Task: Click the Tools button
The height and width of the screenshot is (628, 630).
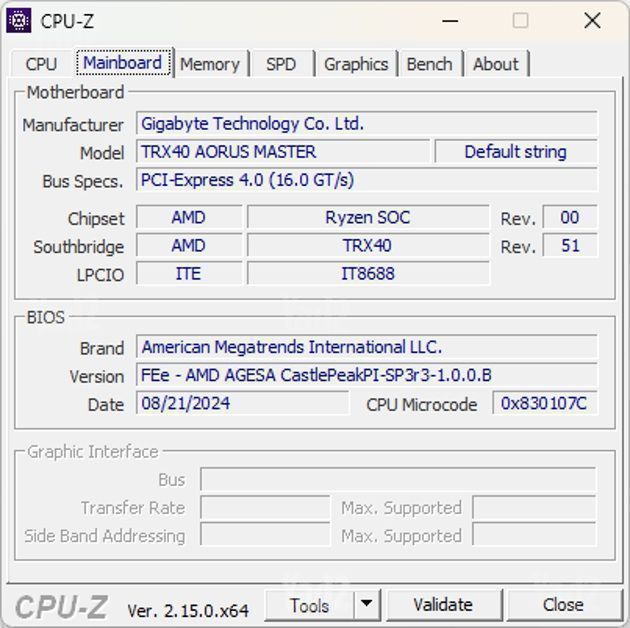Action: click(309, 605)
